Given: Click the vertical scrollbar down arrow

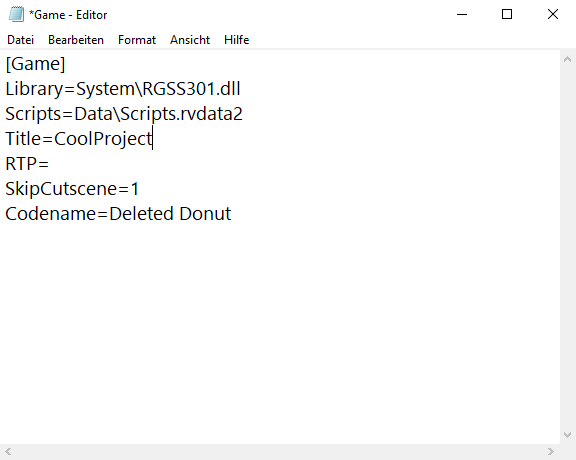Looking at the screenshot, I should (x=567, y=435).
